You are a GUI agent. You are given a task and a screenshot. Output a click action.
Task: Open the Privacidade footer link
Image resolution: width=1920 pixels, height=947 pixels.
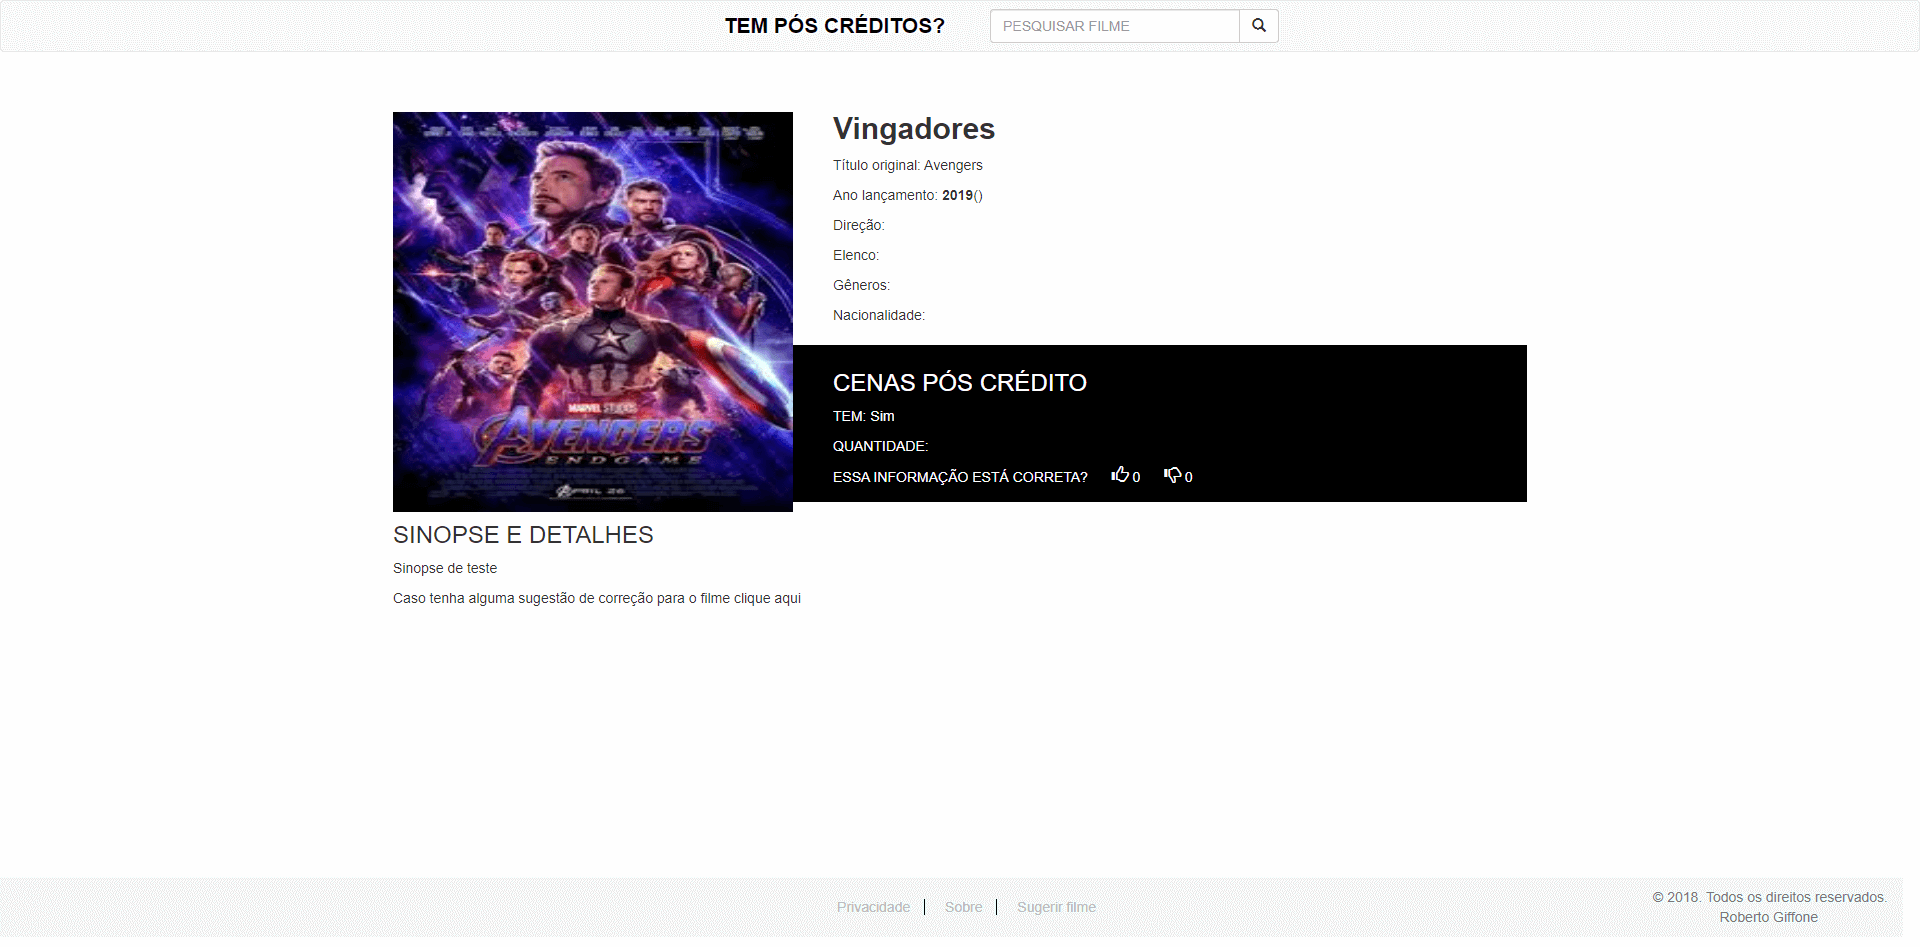pyautogui.click(x=873, y=907)
